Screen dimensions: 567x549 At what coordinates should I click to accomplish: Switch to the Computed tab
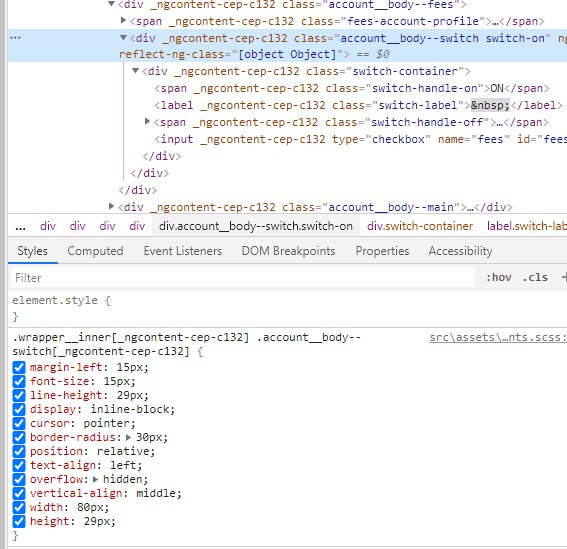[95, 251]
